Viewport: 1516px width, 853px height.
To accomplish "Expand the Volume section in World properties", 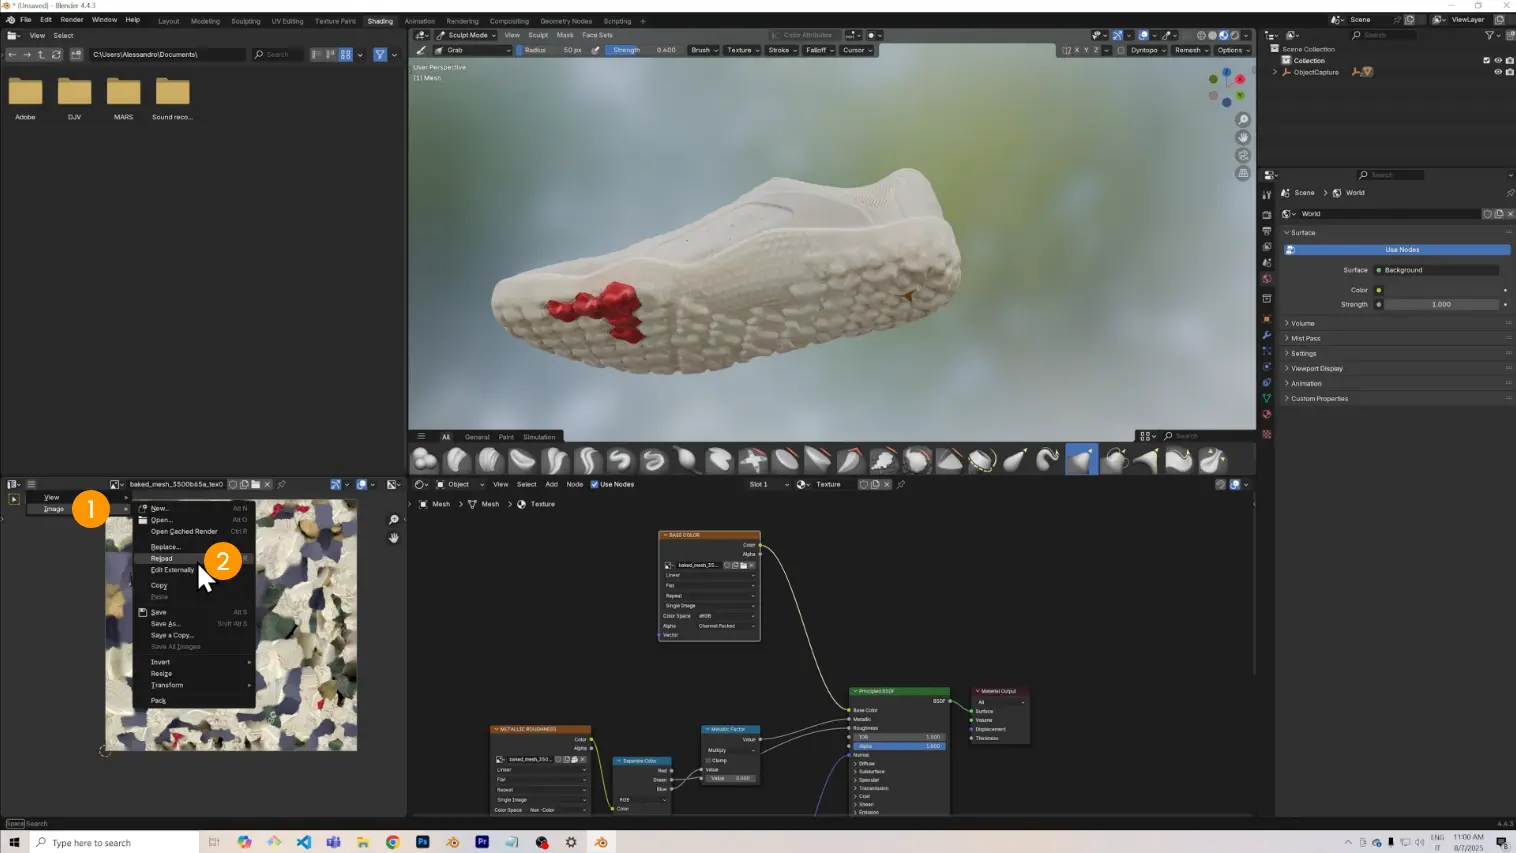I will click(1302, 323).
